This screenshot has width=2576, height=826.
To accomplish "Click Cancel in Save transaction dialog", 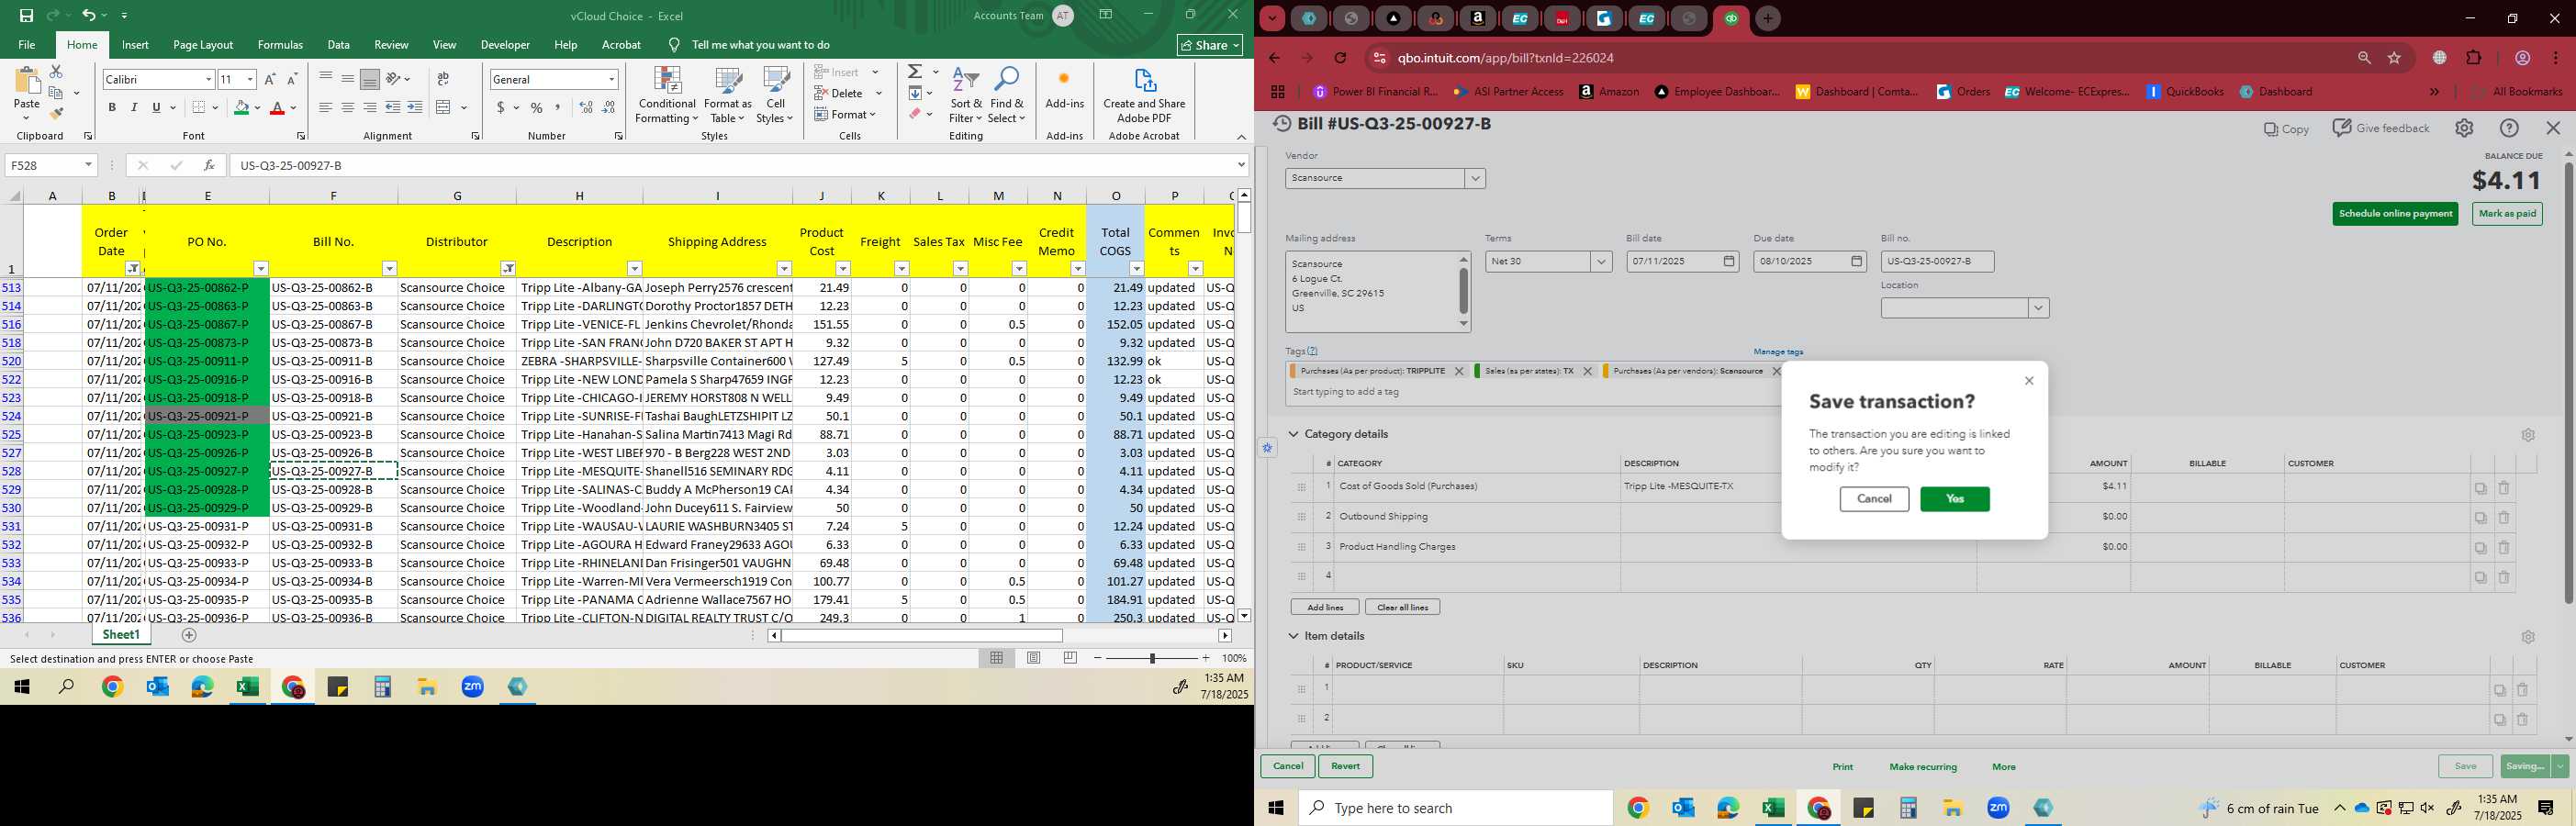I will tap(1874, 499).
